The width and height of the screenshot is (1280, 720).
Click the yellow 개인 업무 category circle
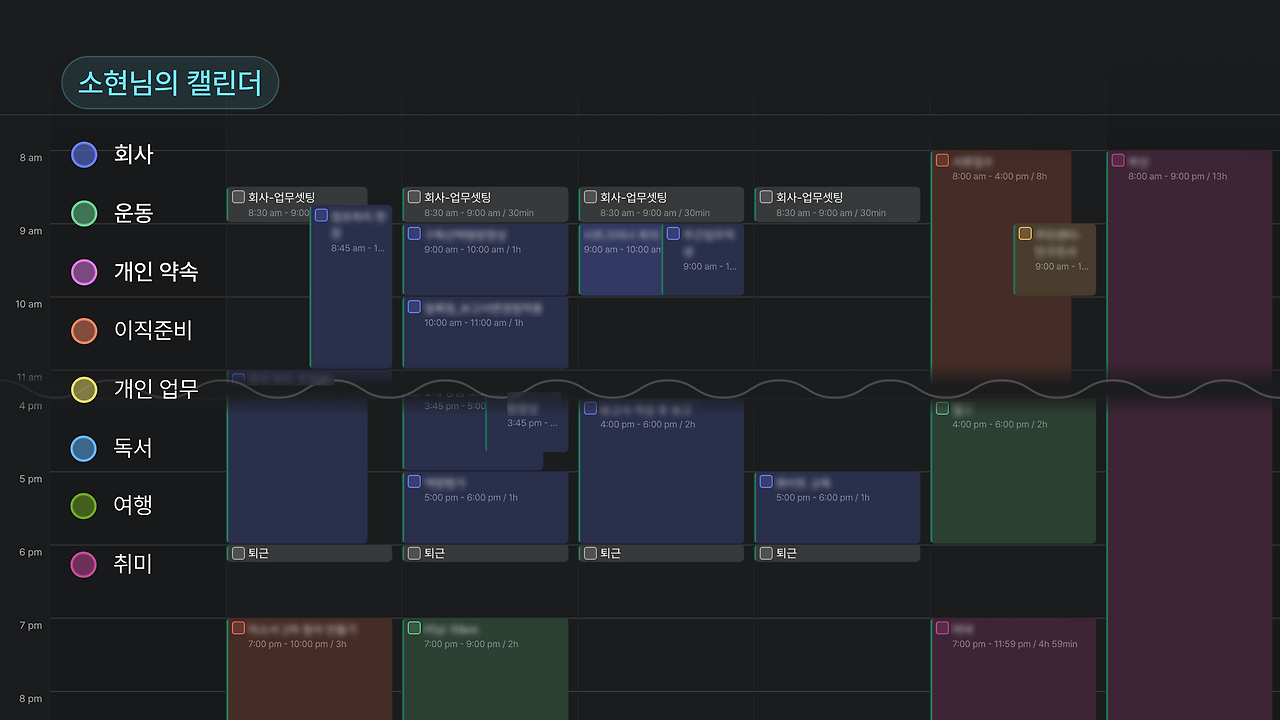pyautogui.click(x=84, y=390)
